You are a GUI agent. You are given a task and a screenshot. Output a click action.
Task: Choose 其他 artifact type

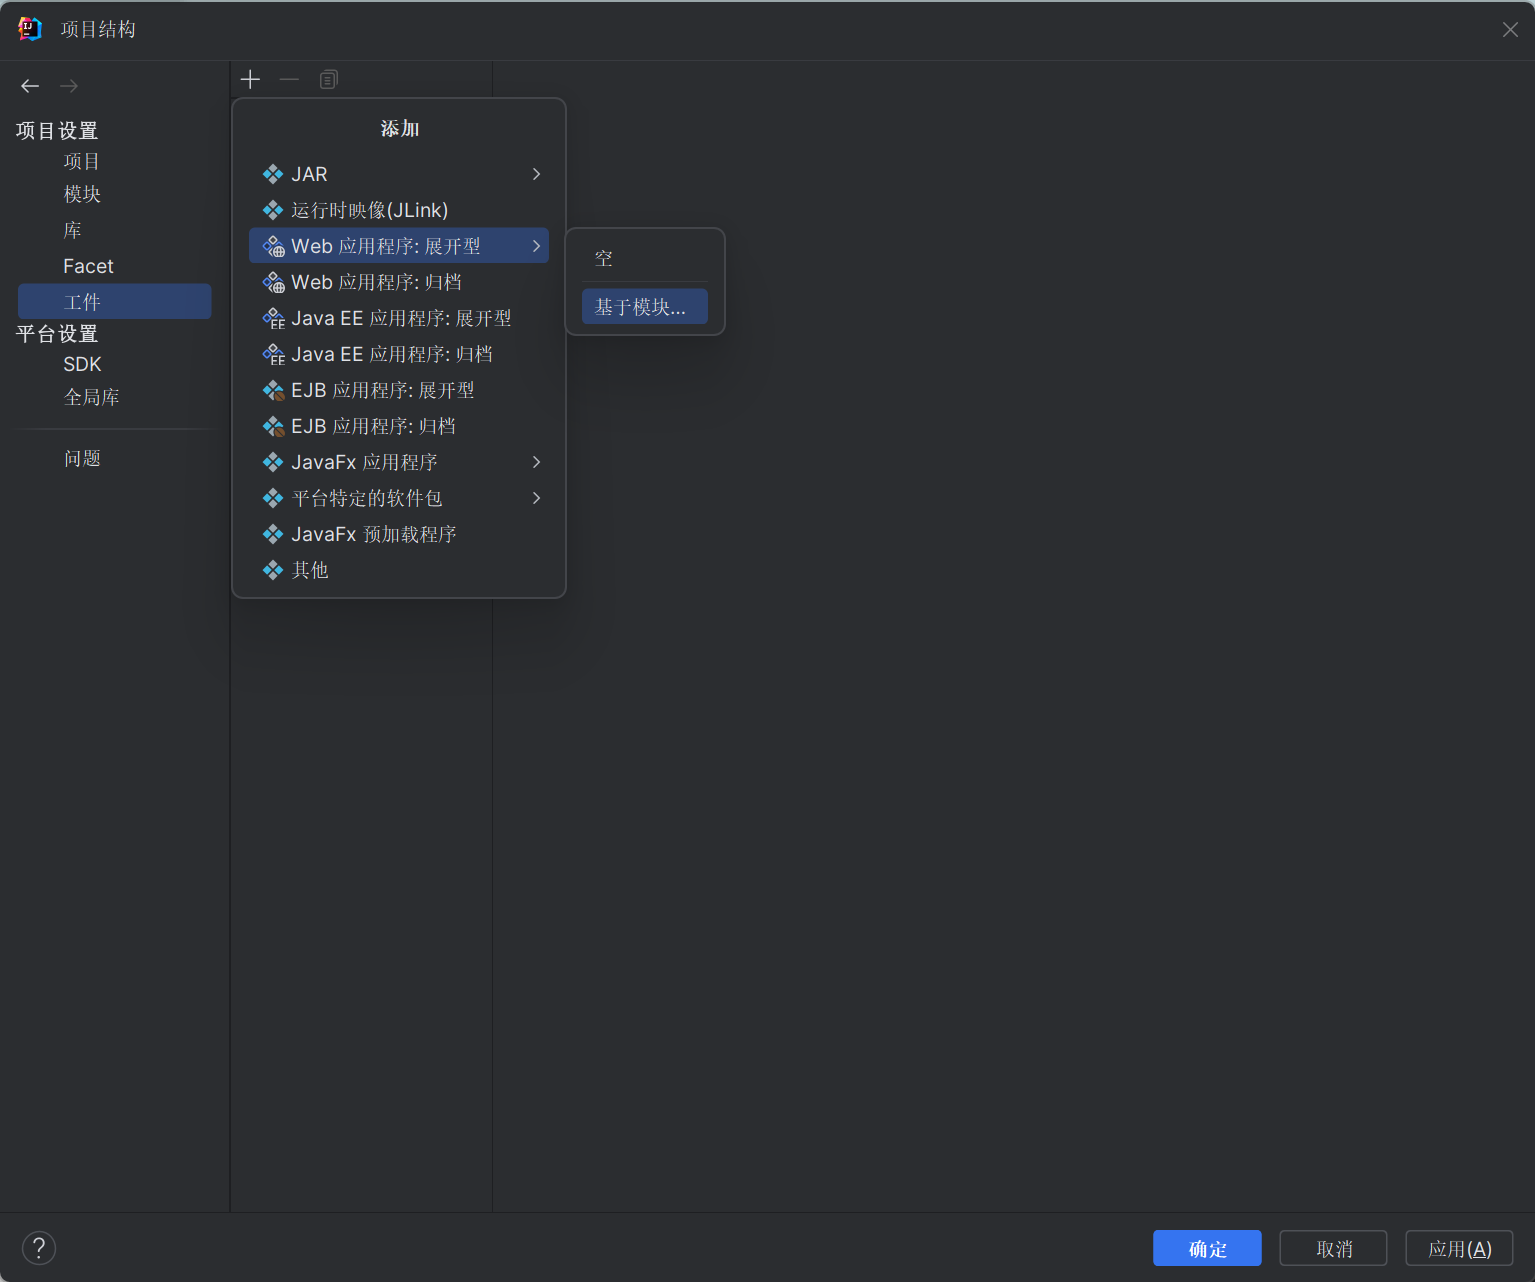pyautogui.click(x=399, y=570)
